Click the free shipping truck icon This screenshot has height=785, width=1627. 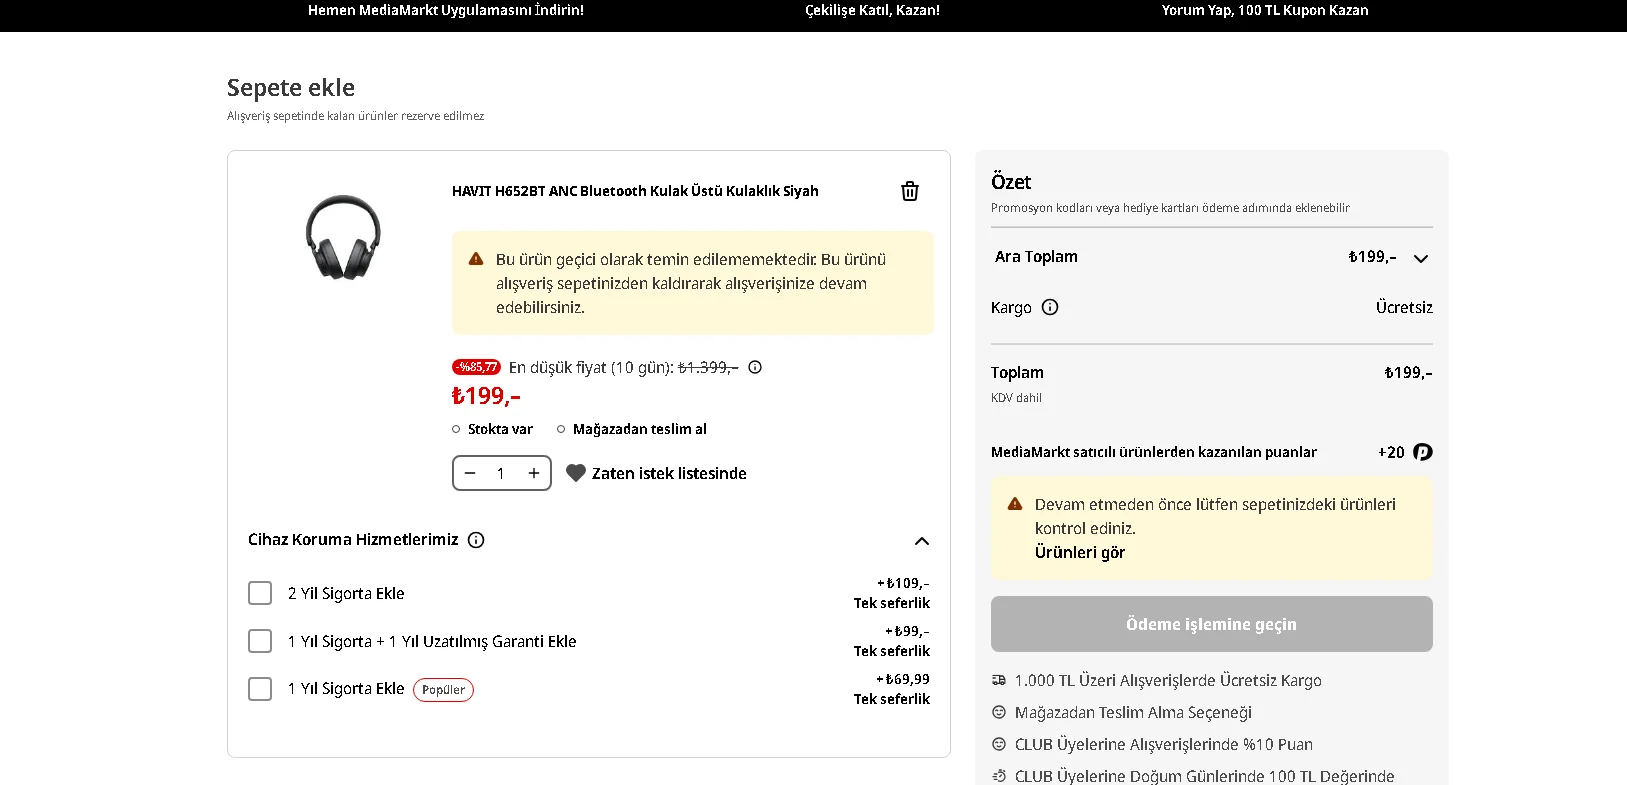coord(998,680)
